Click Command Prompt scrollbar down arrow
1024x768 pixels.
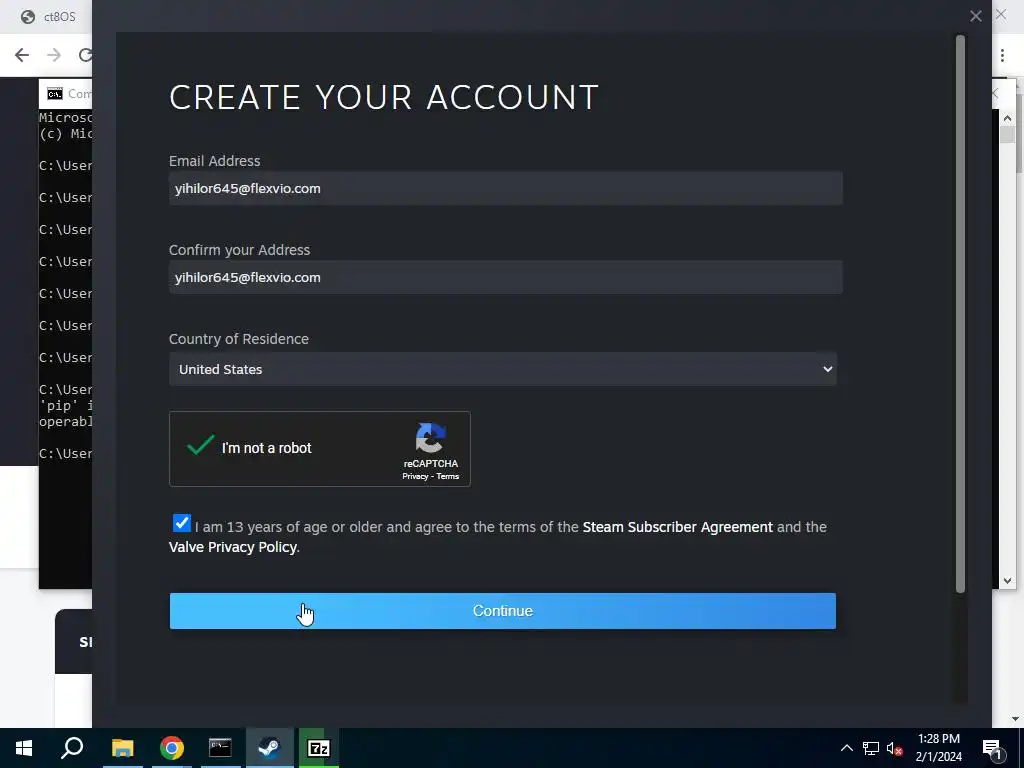coord(1007,581)
